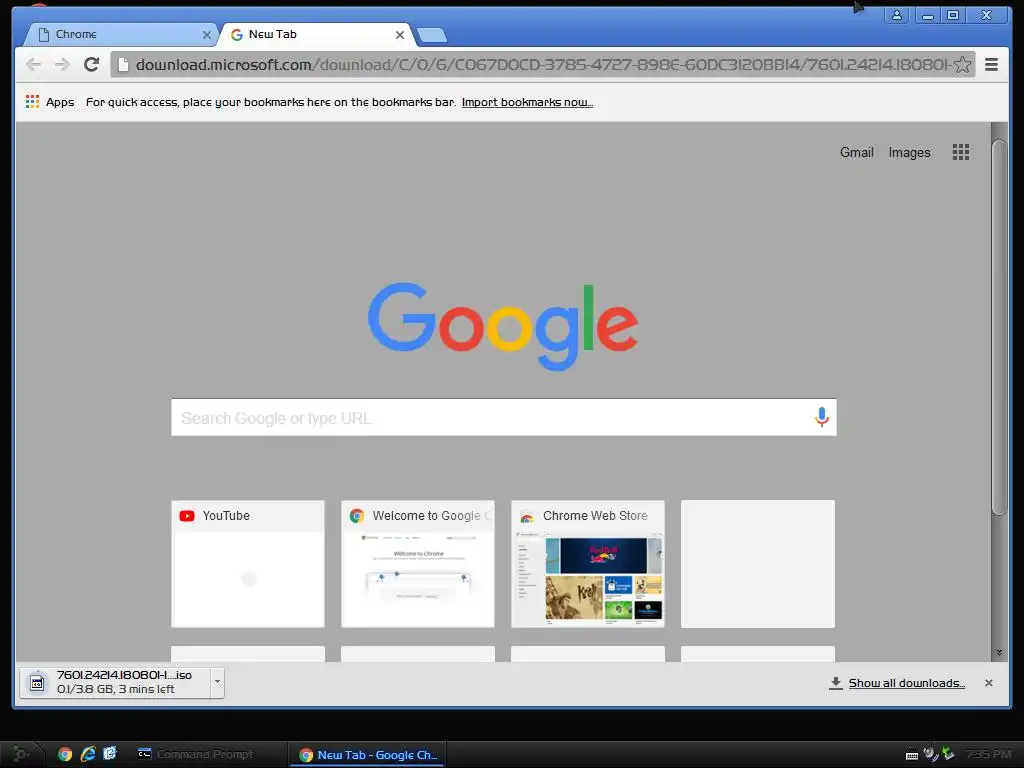Open the user profile button in title bar
Viewport: 1024px width, 768px height.
[x=897, y=15]
